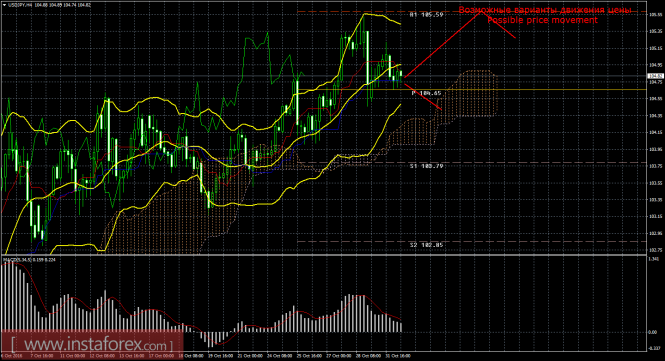Select the Russian 'Возможные варианты движения цены' text
This screenshot has height=361, width=665.
click(x=545, y=10)
